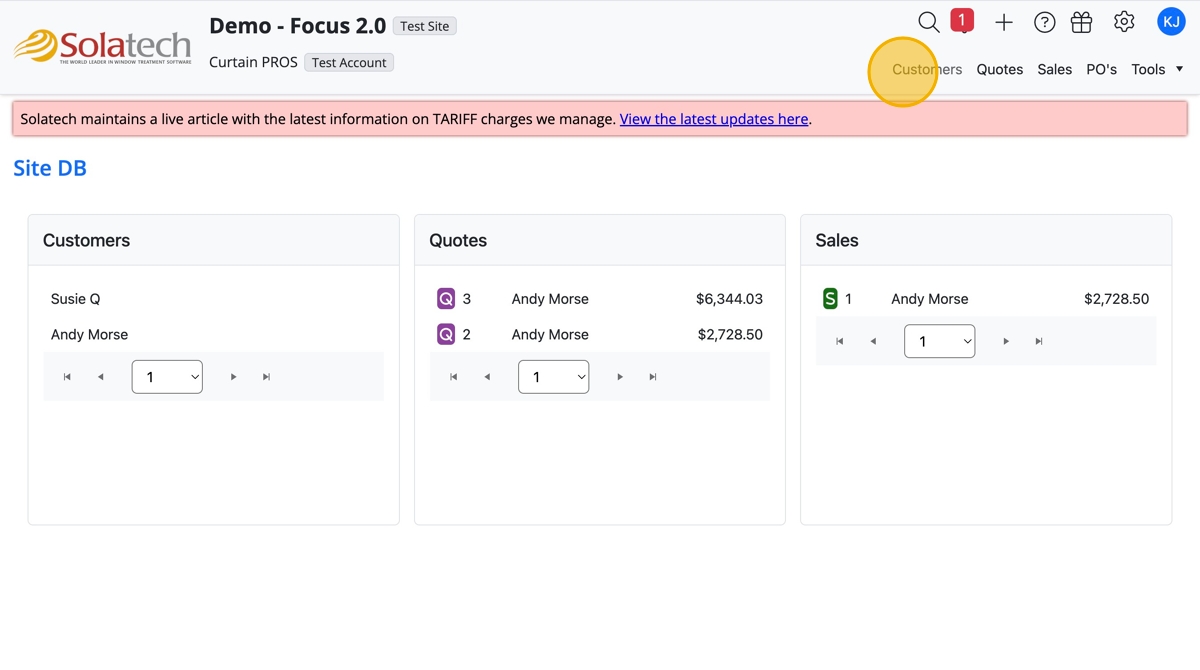Click the green S icon for sale 1

830,299
